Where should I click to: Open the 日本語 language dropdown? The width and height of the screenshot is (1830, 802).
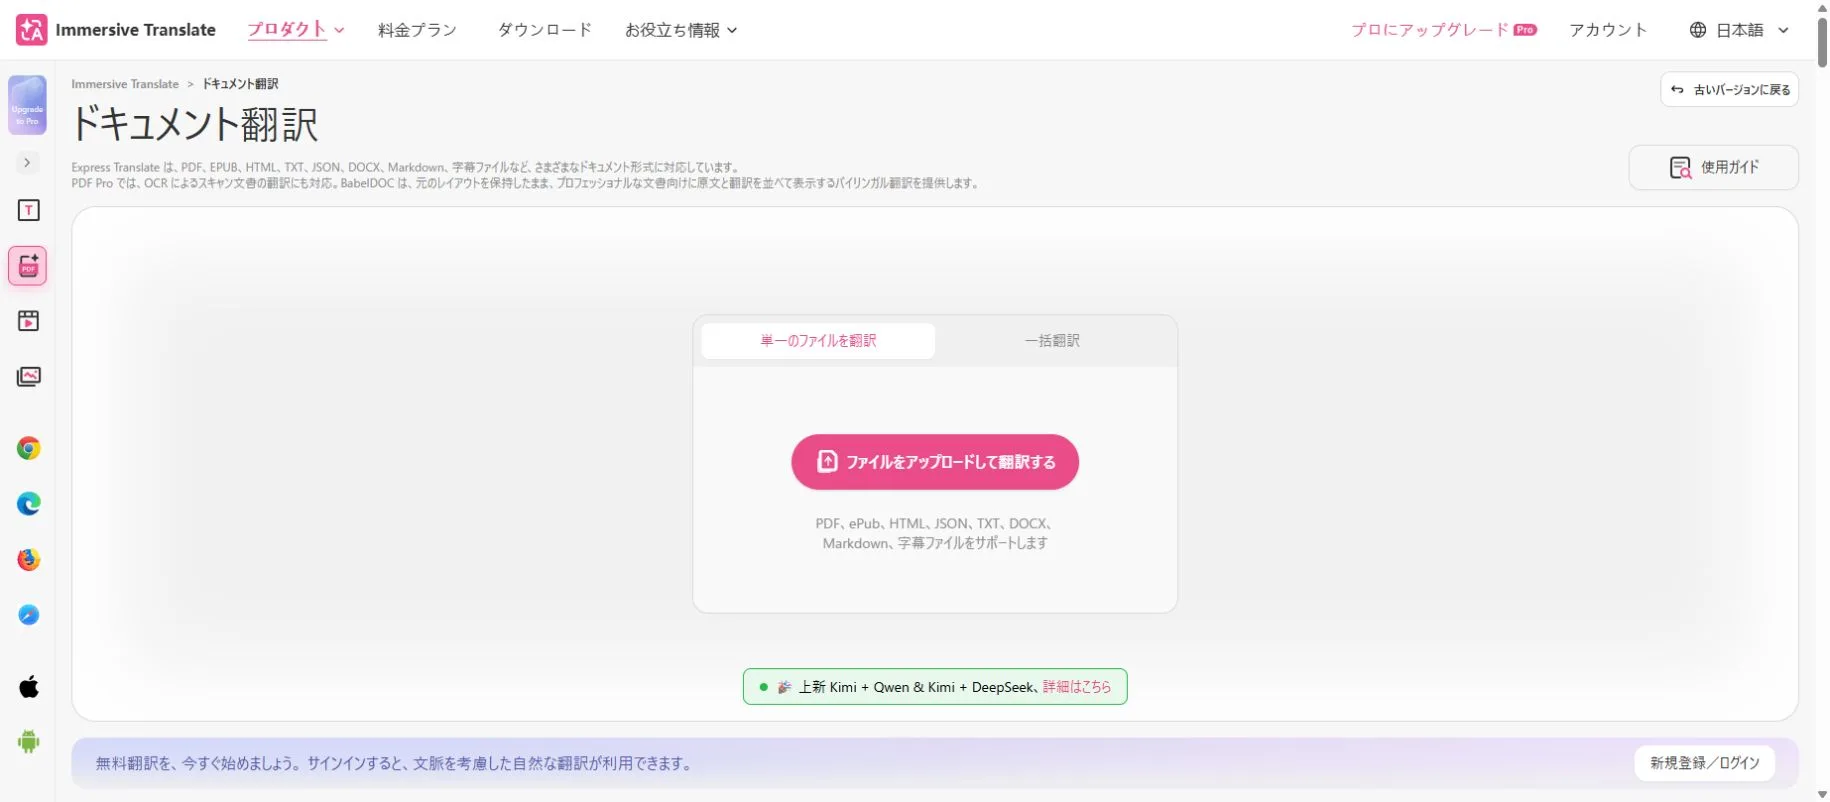pyautogui.click(x=1739, y=30)
